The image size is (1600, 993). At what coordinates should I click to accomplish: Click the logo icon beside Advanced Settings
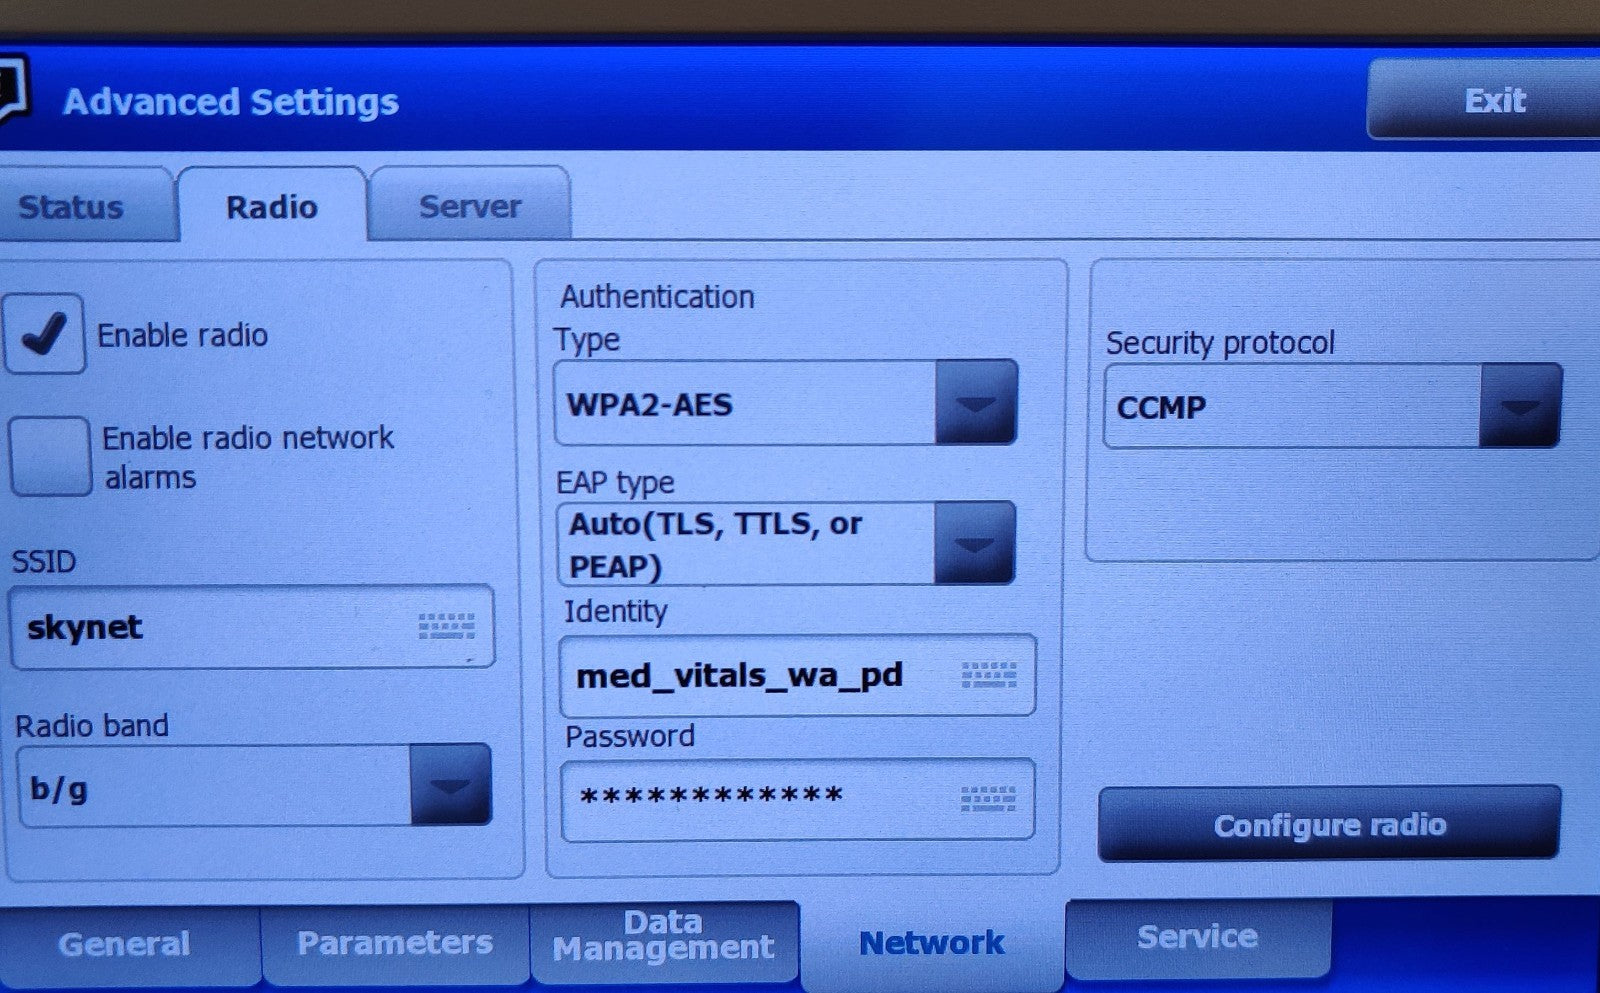coord(14,88)
